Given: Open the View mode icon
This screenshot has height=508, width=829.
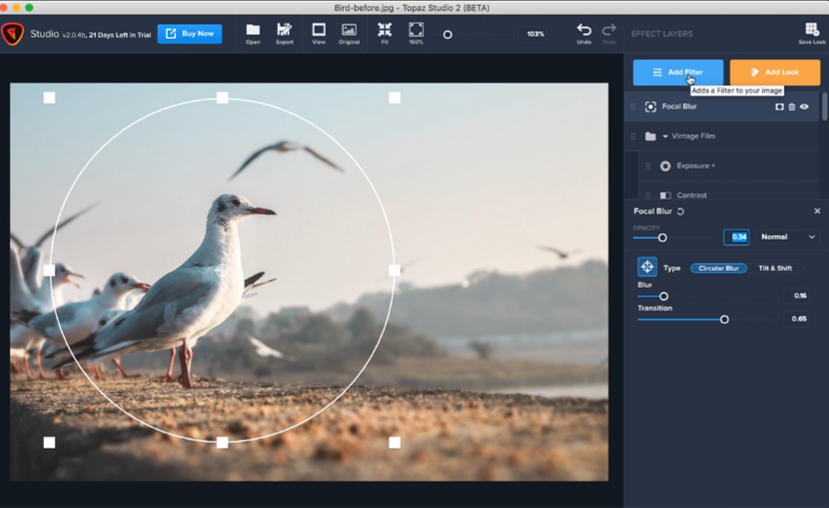Looking at the screenshot, I should tap(319, 31).
